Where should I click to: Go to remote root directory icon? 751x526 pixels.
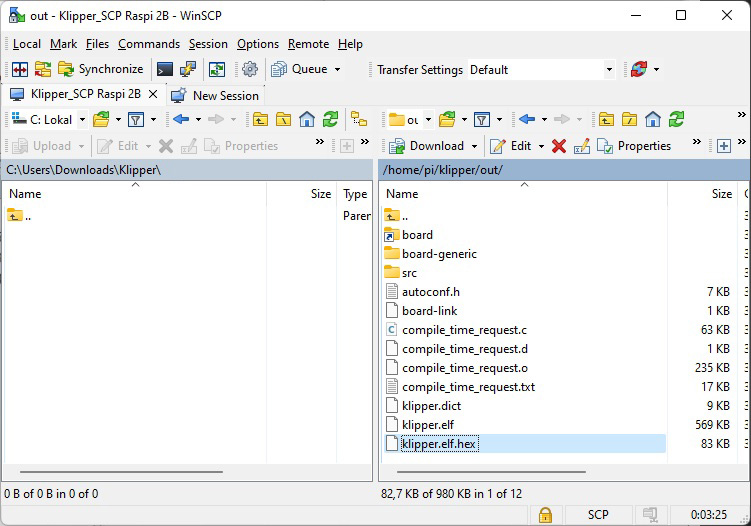[629, 119]
